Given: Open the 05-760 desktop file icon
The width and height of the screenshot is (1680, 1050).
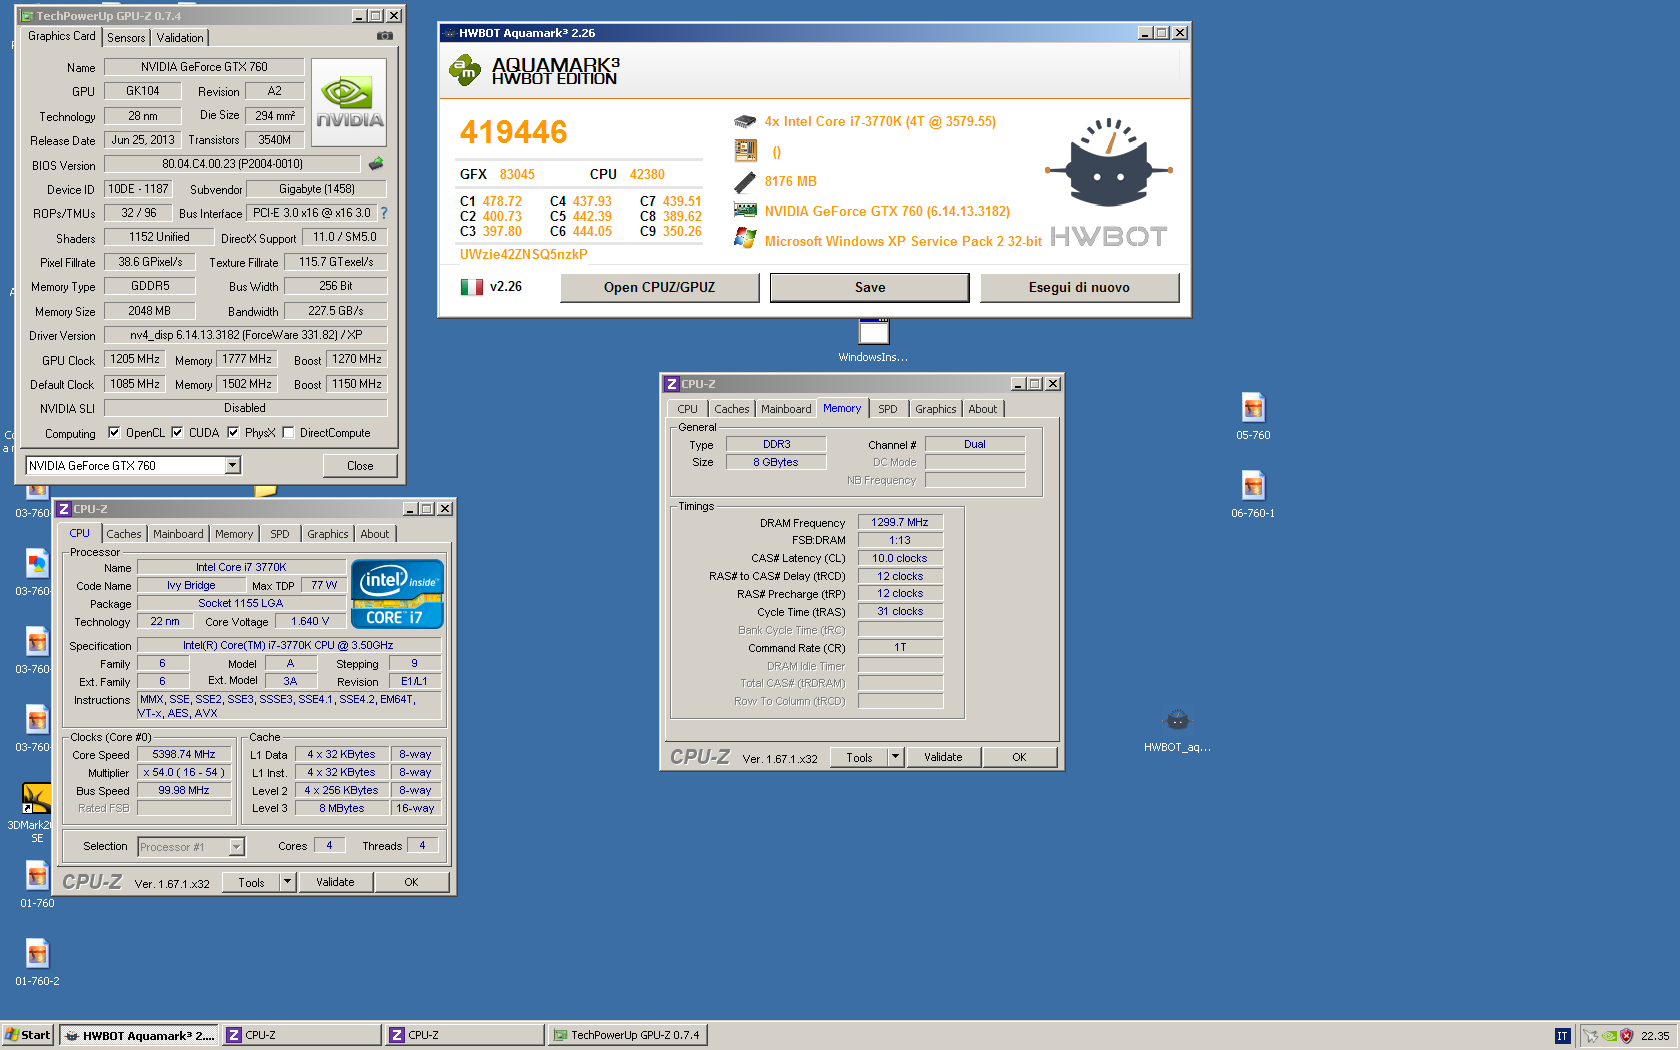Looking at the screenshot, I should tap(1253, 407).
